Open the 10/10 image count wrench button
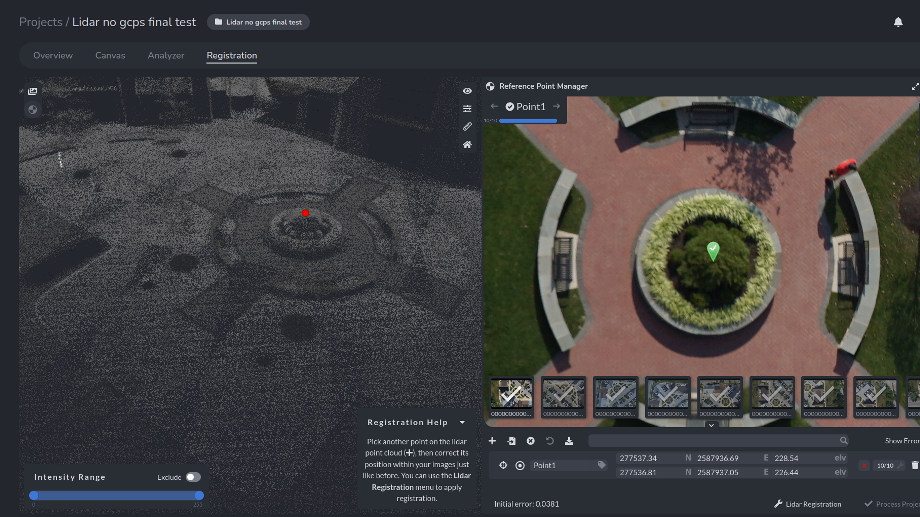 (889, 465)
